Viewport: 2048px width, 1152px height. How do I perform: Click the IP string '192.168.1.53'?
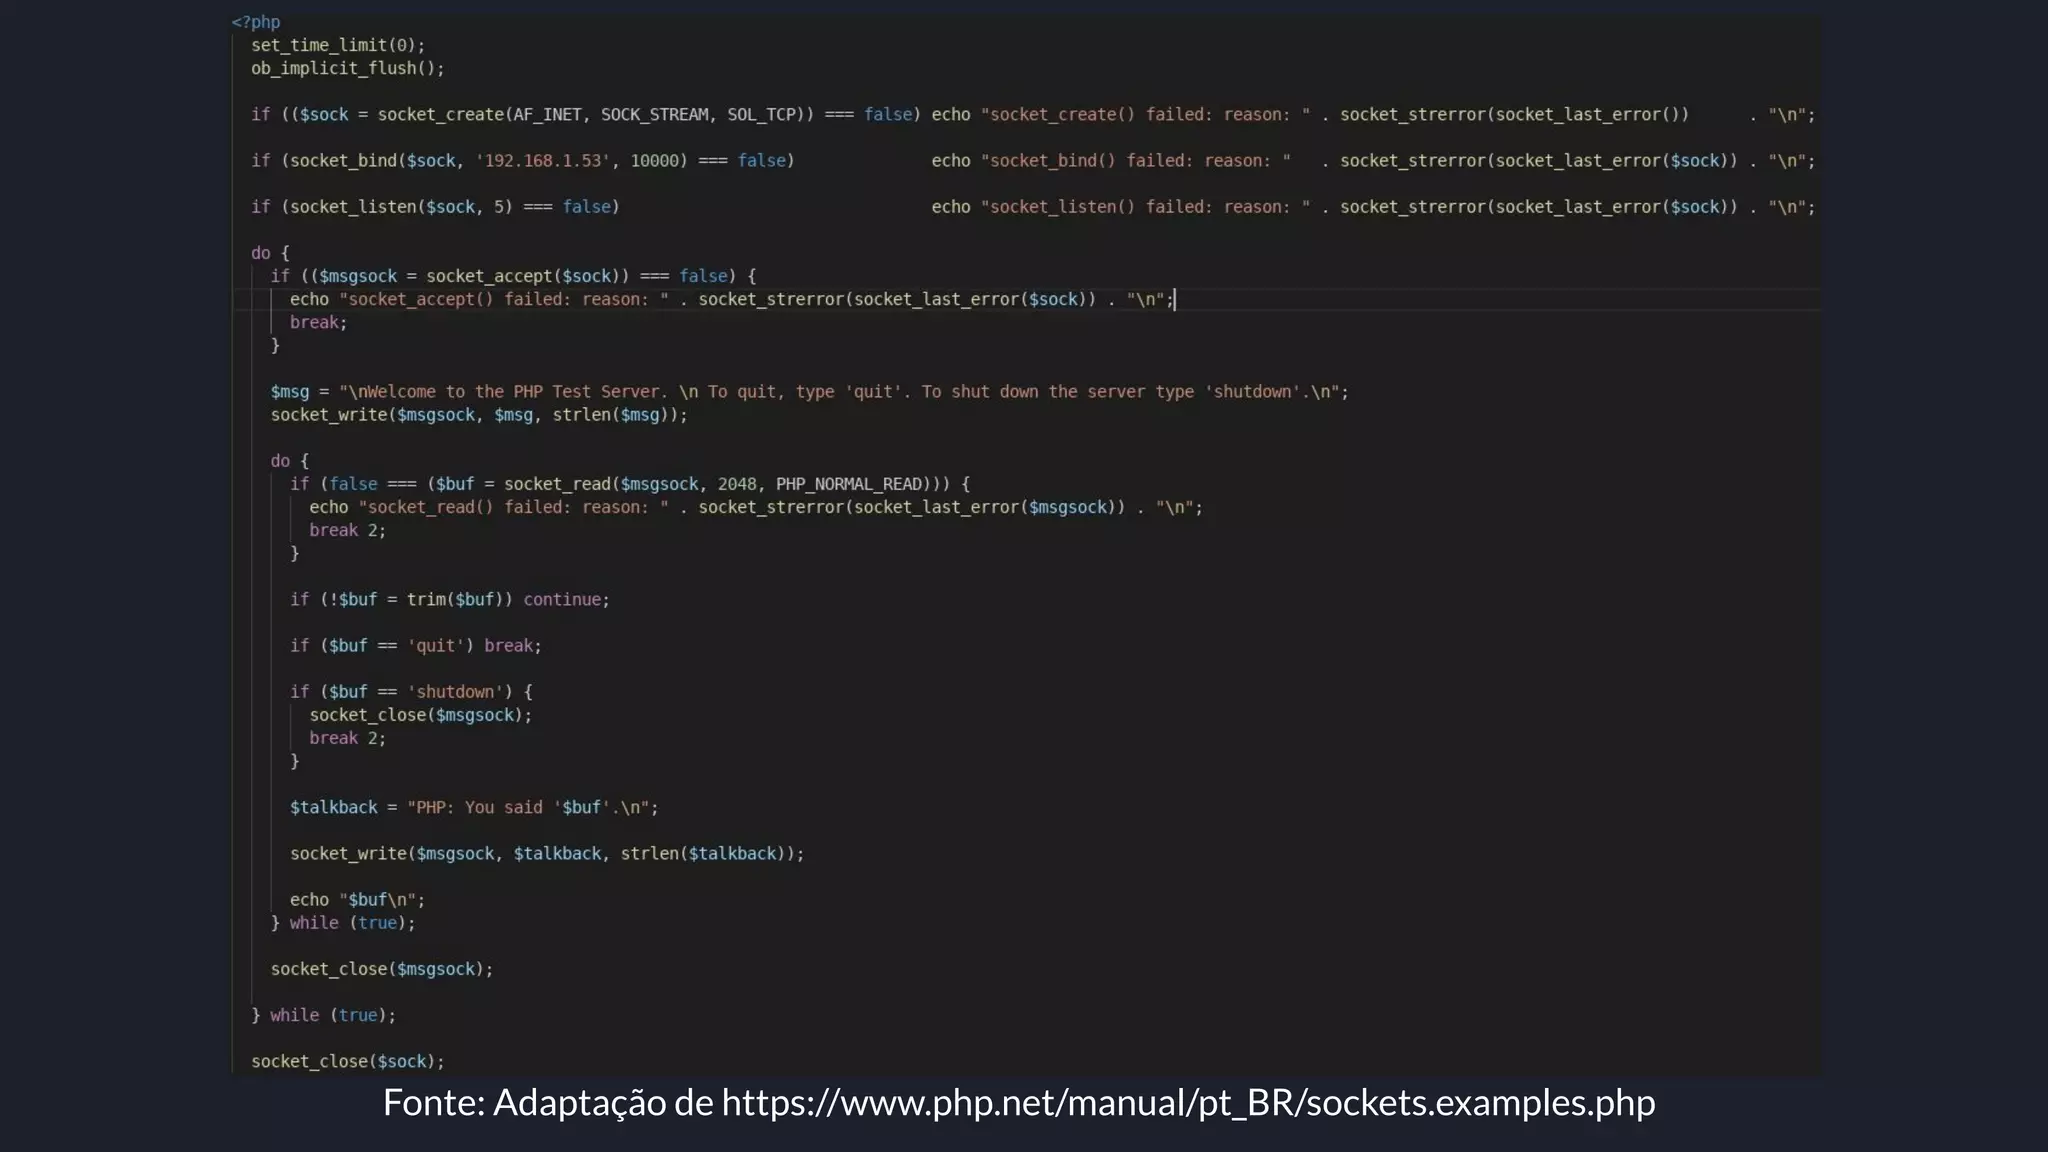(542, 160)
